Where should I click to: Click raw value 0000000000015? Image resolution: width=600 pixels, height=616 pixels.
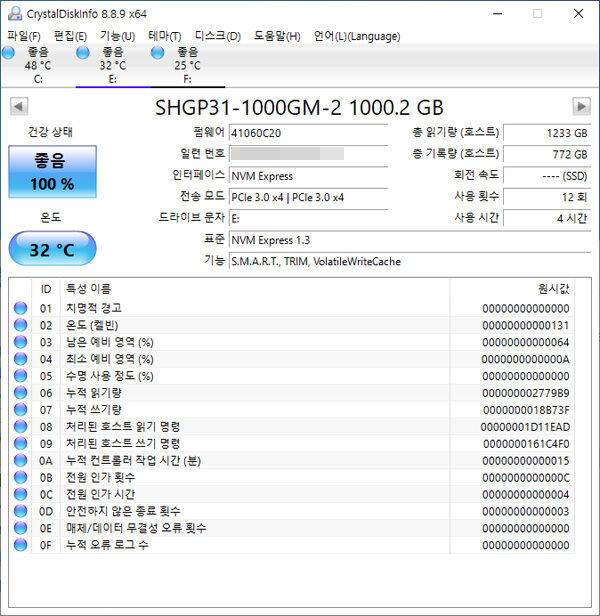(526, 460)
